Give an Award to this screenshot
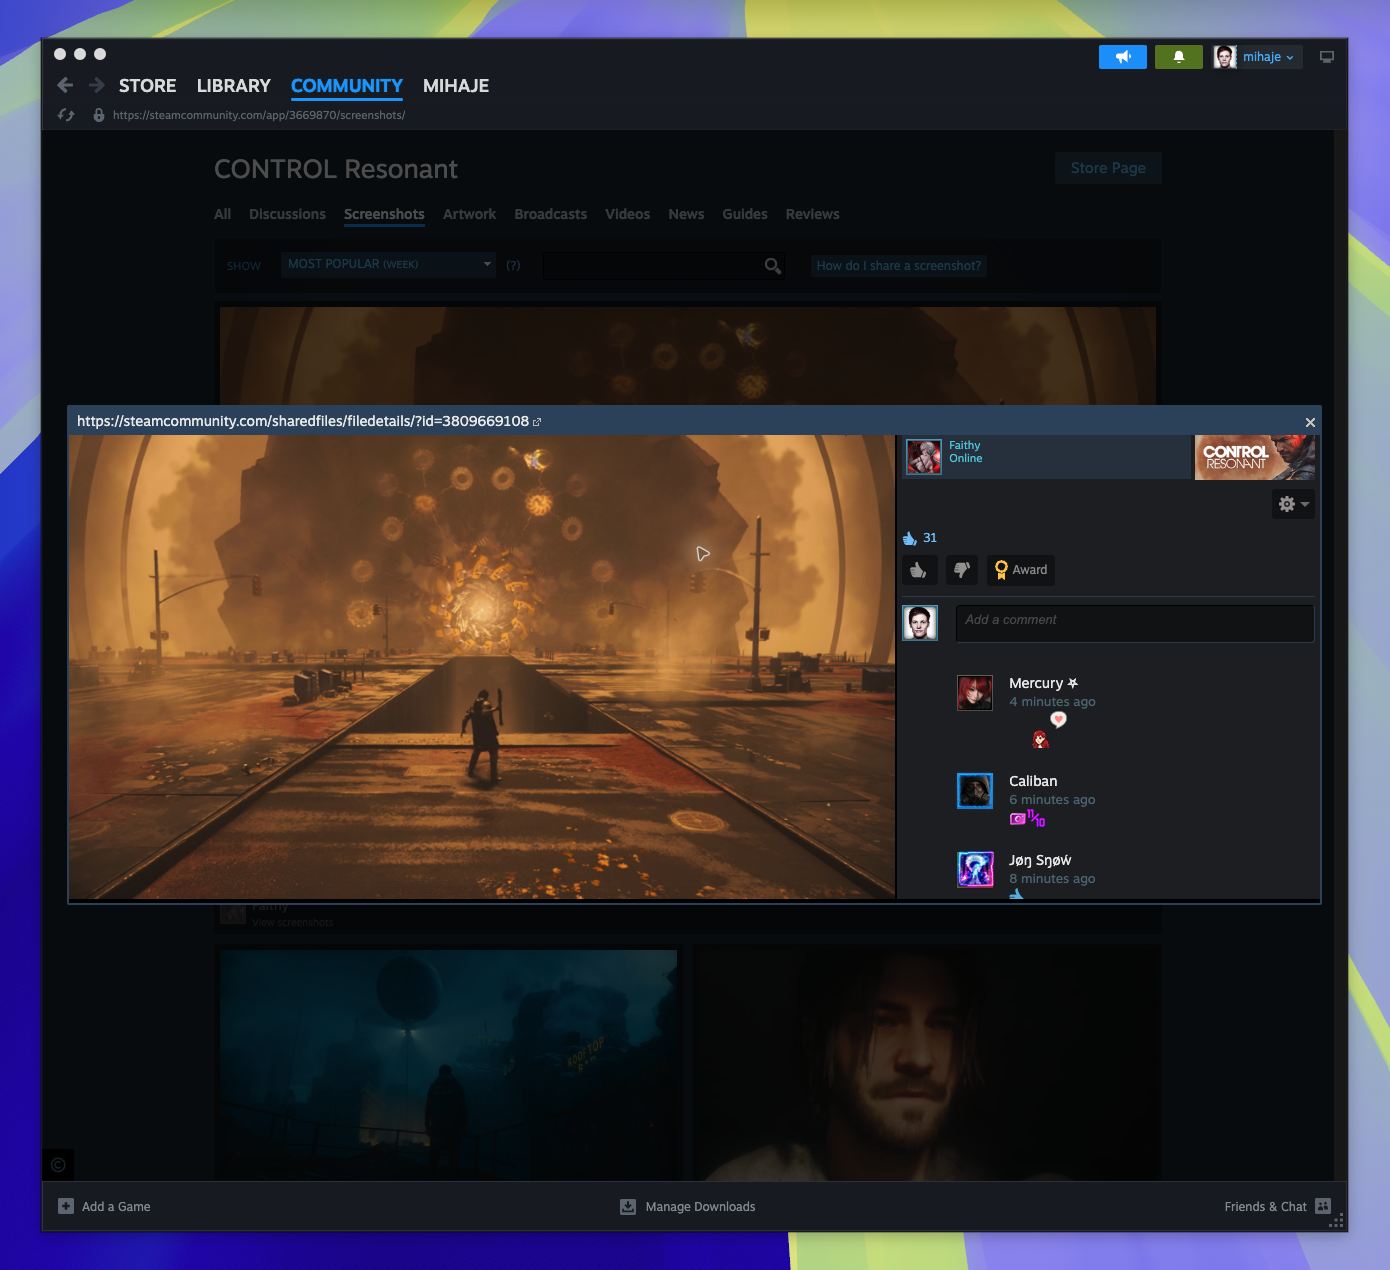1390x1270 pixels. coord(1021,570)
